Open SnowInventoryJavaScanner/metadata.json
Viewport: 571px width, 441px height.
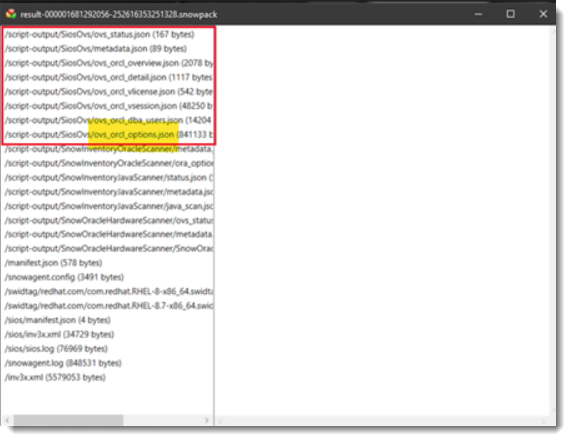point(109,192)
